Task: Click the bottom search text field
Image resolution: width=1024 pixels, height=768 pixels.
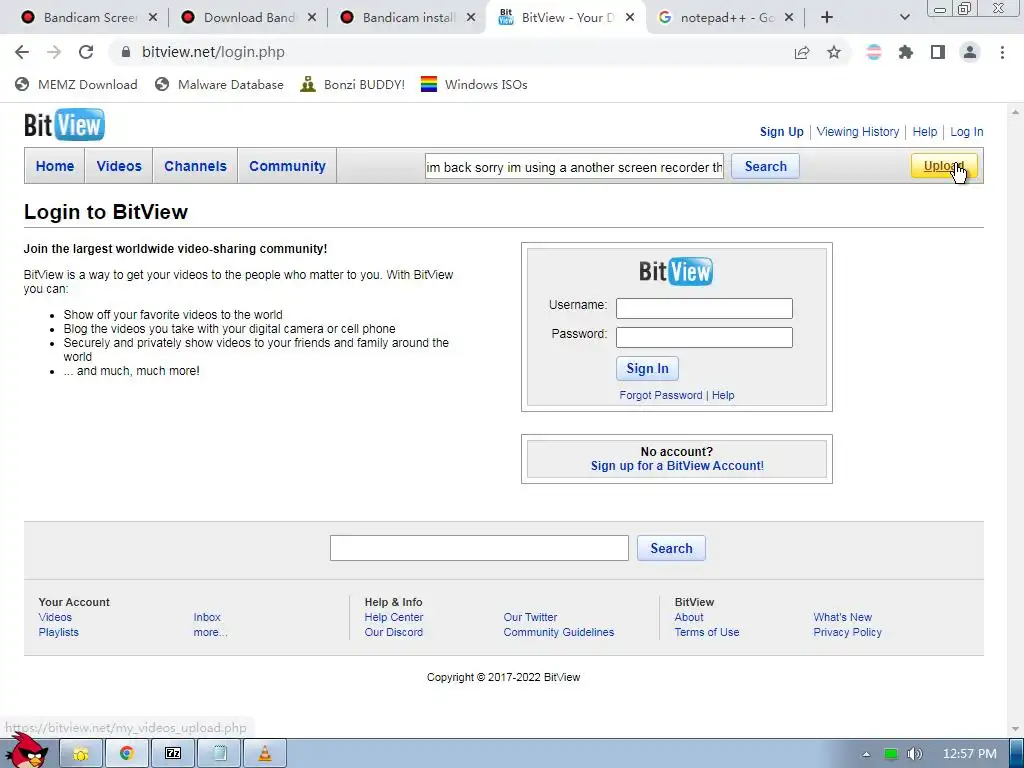Action: [x=479, y=548]
